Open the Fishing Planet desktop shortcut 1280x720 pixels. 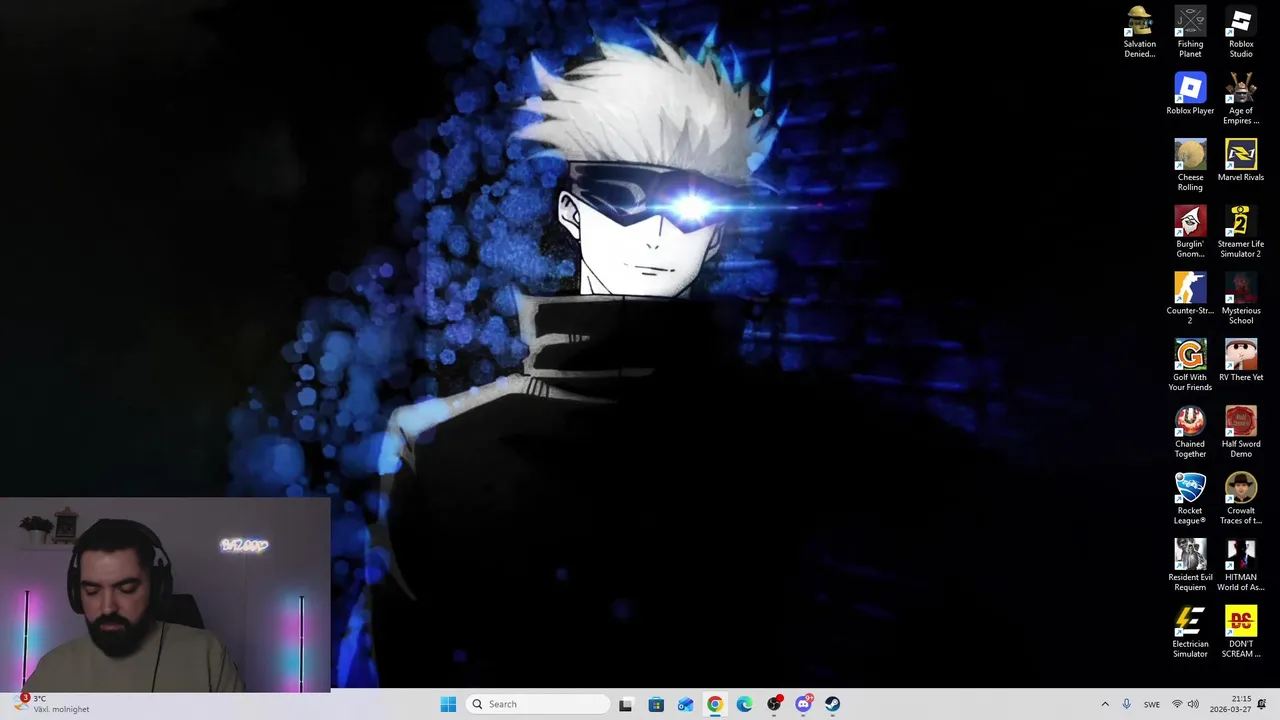point(1190,33)
